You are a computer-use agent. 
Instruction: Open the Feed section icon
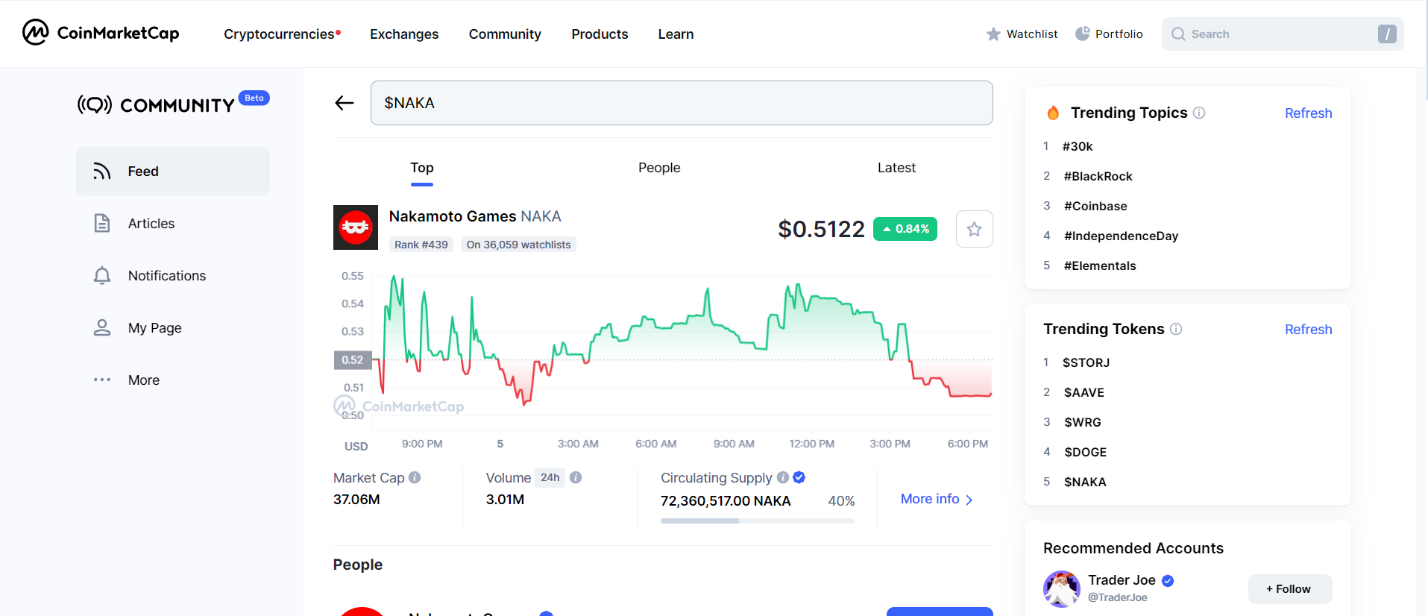click(102, 171)
